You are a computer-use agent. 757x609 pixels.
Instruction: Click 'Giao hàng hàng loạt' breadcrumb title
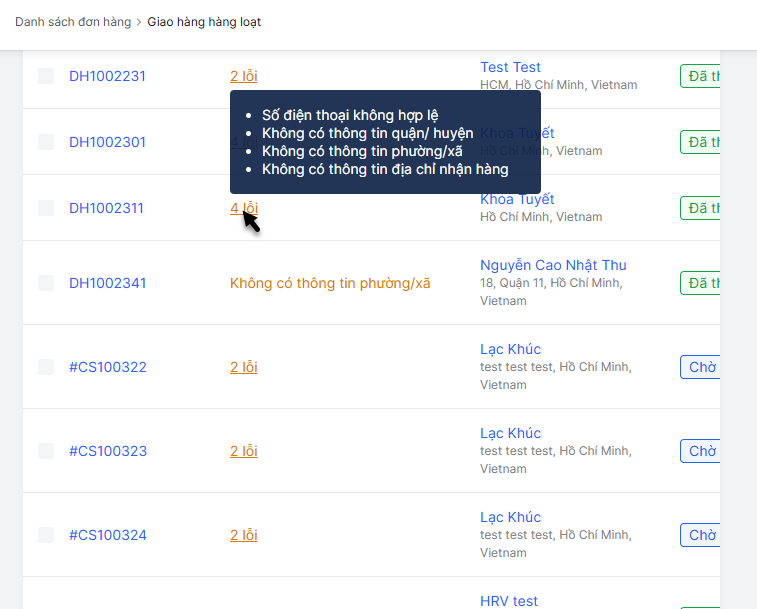(x=204, y=22)
